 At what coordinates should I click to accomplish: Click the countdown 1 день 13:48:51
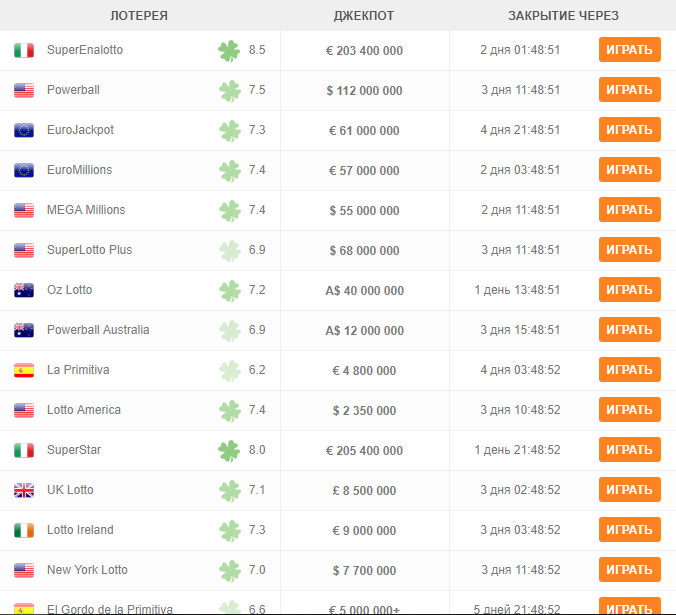517,290
